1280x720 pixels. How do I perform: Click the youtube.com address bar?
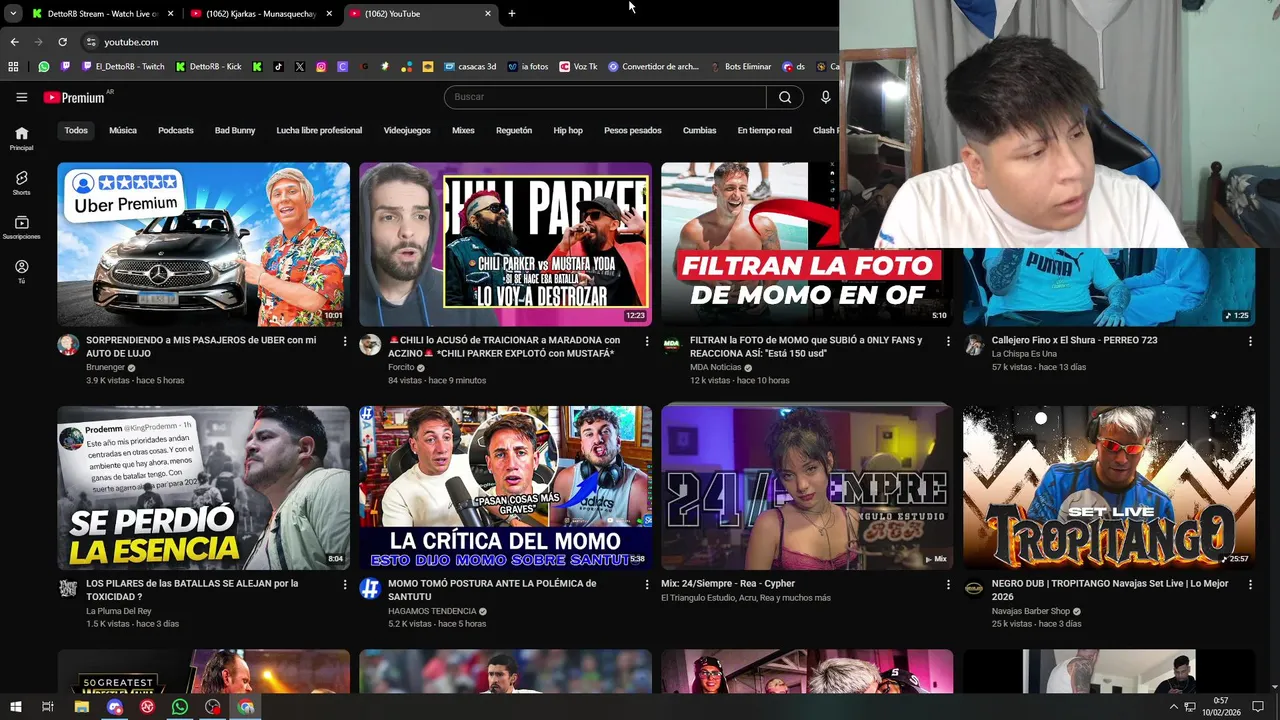click(x=460, y=42)
